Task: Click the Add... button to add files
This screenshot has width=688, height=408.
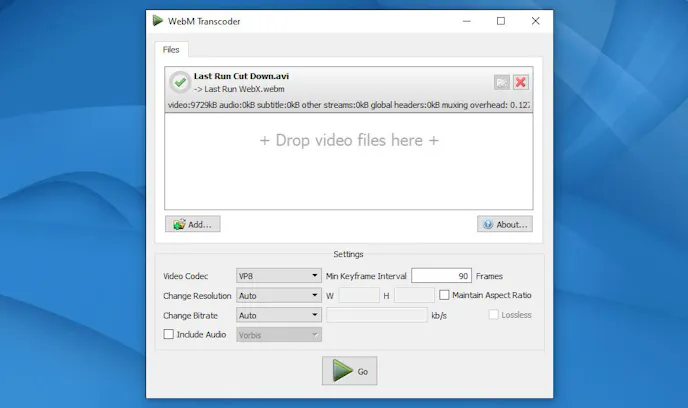Action: click(x=192, y=224)
